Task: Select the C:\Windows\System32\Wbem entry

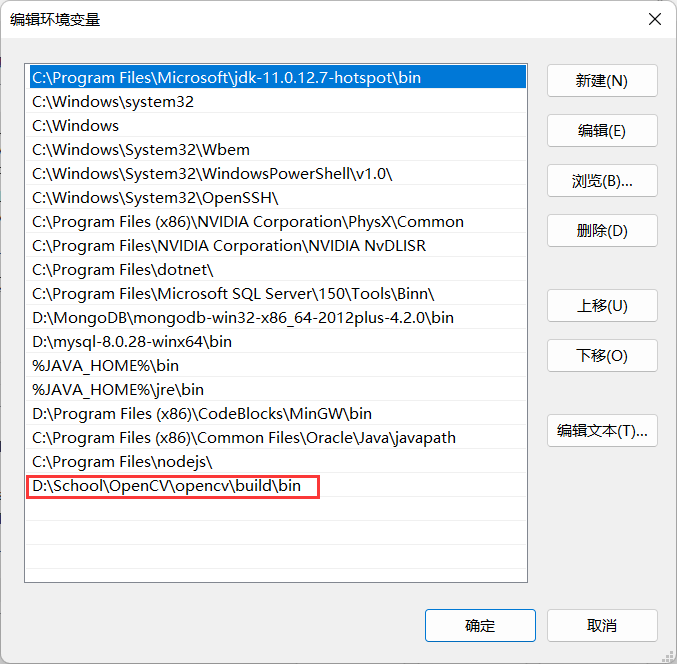Action: point(278,149)
